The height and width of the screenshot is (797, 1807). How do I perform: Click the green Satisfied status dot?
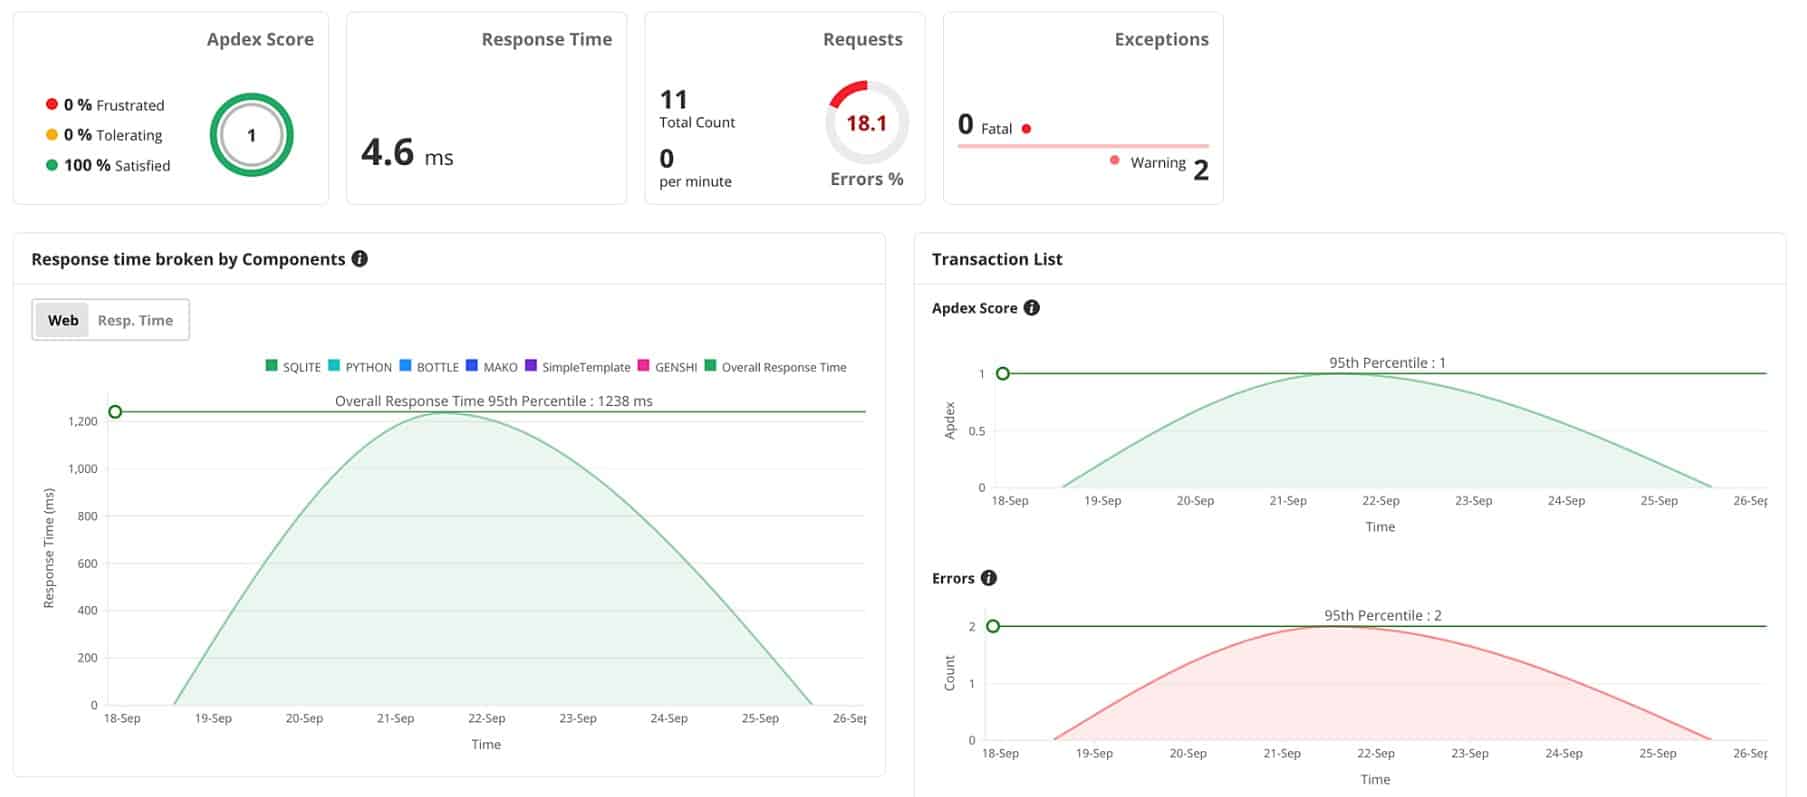52,165
